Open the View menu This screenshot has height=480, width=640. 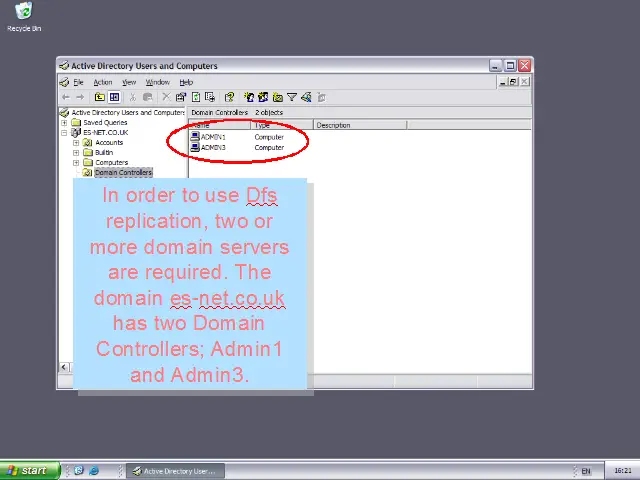coord(129,82)
